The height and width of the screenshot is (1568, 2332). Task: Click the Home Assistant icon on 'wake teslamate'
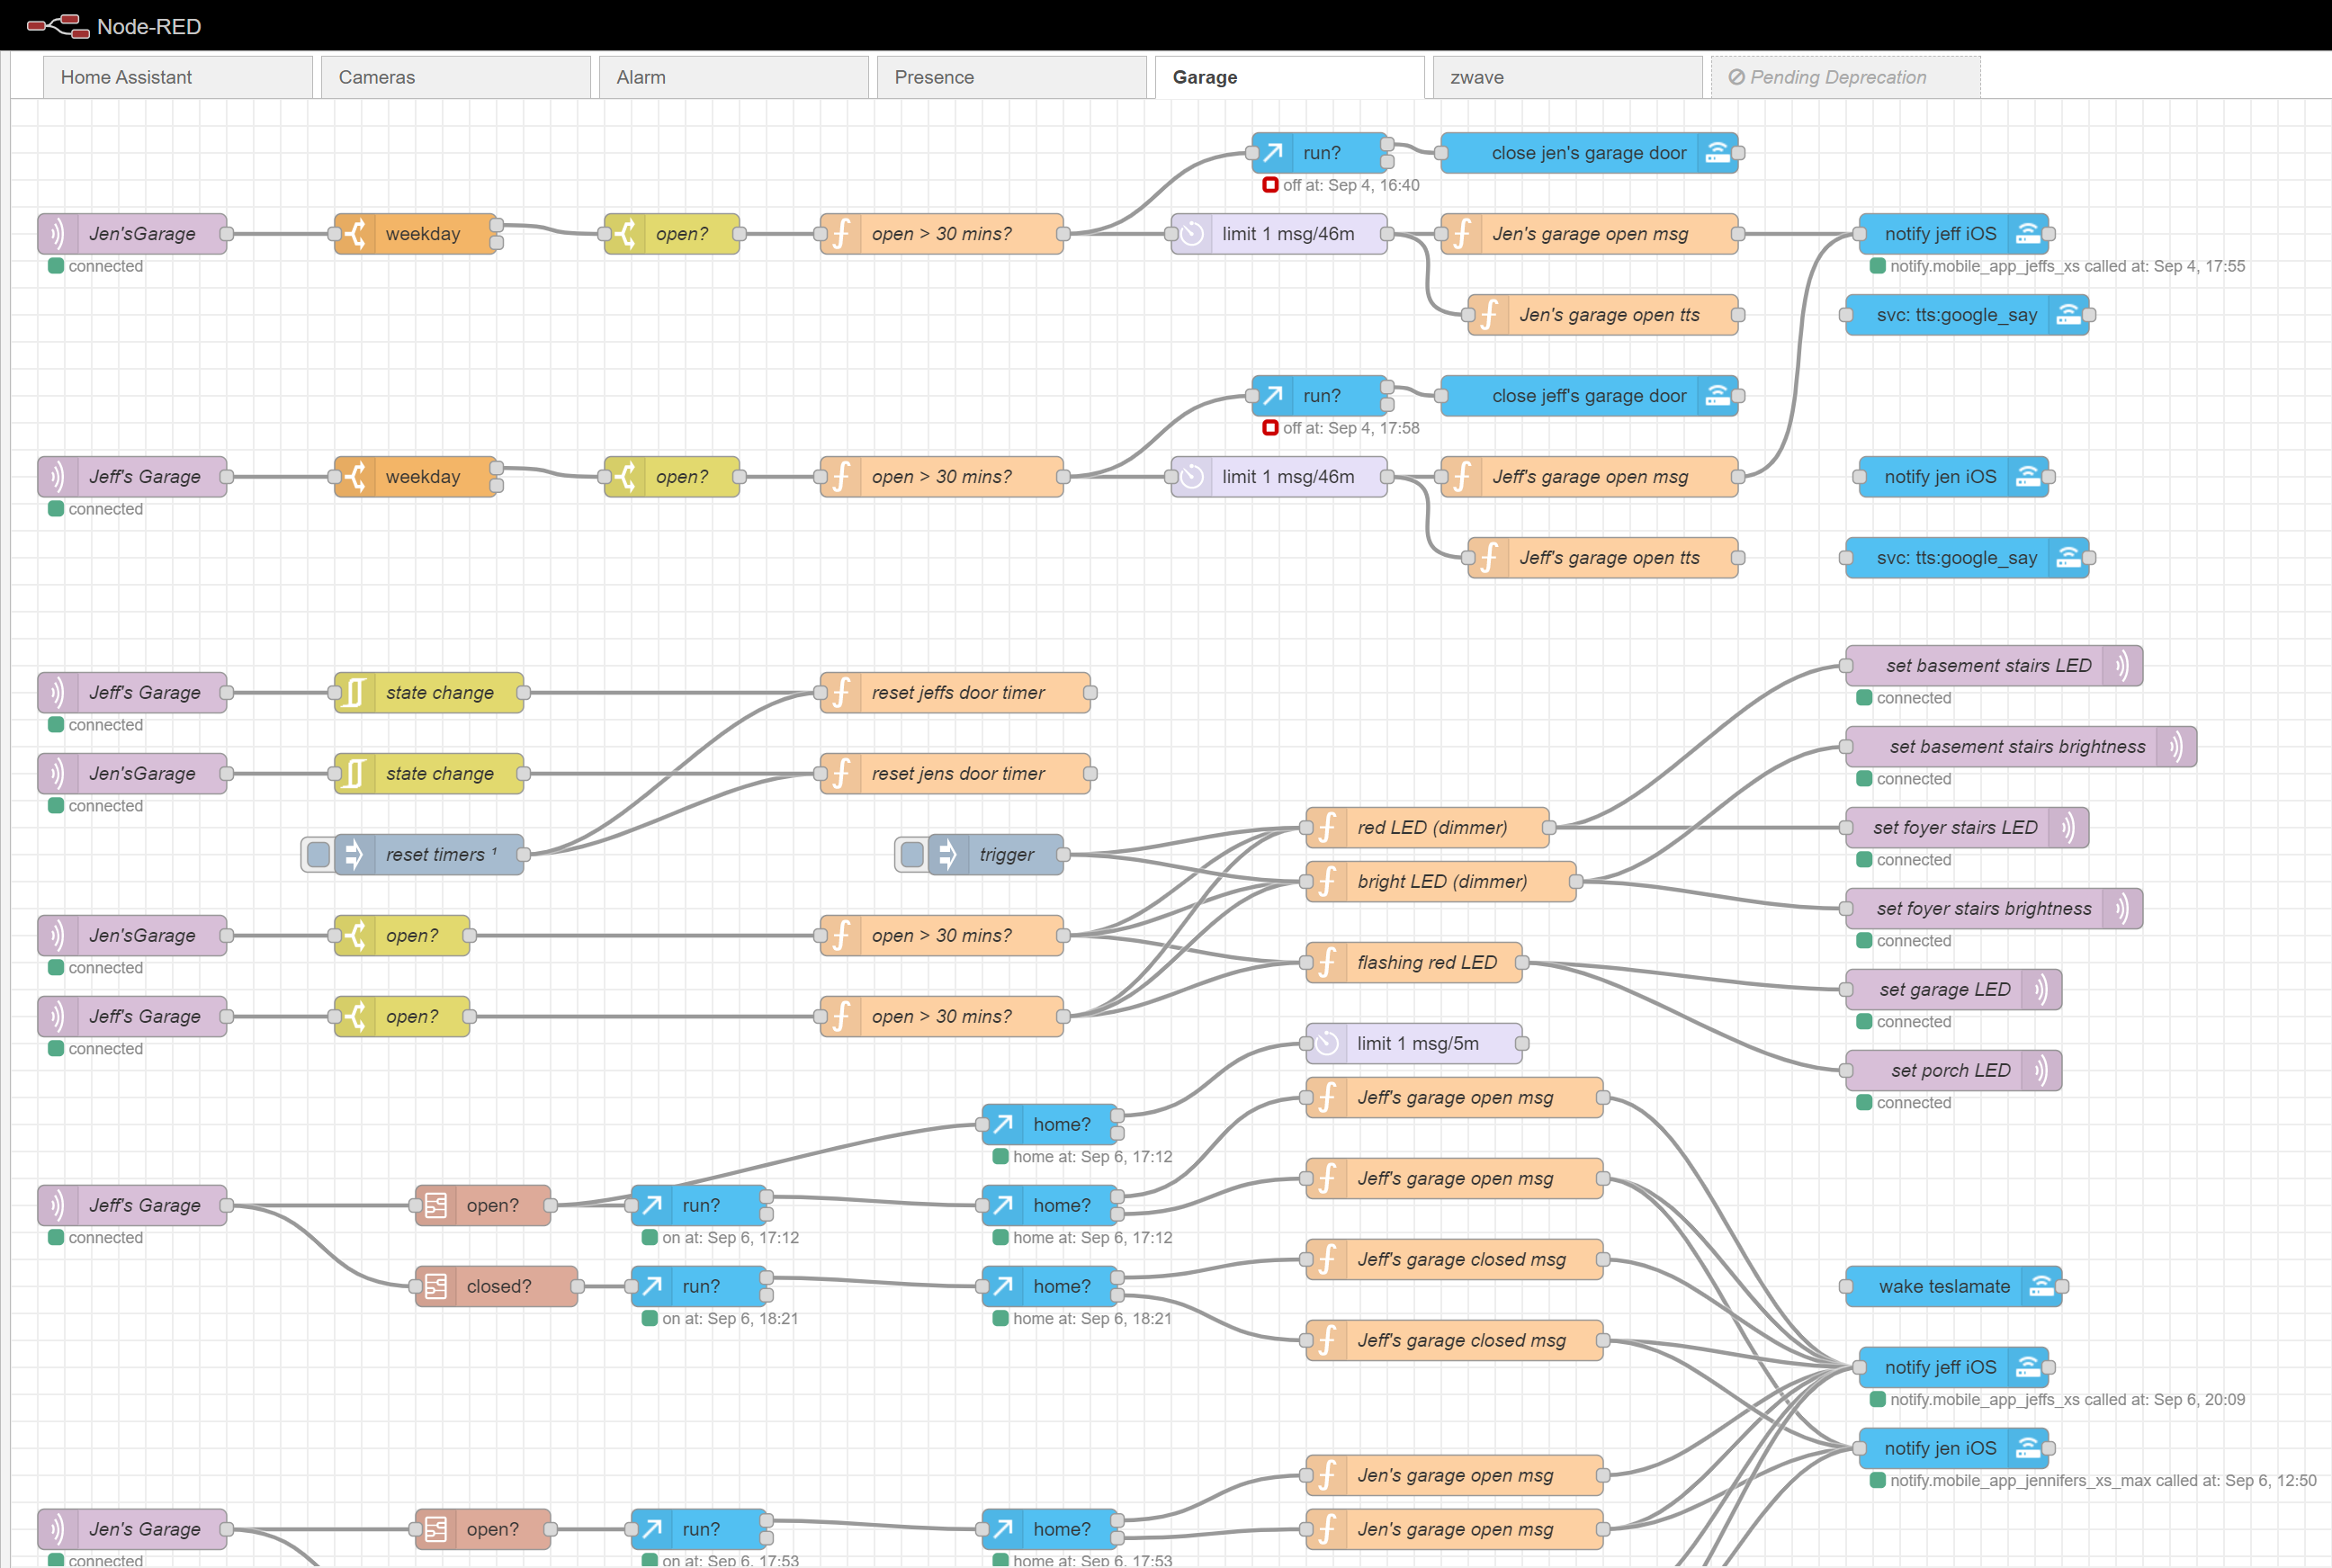coord(2041,1286)
